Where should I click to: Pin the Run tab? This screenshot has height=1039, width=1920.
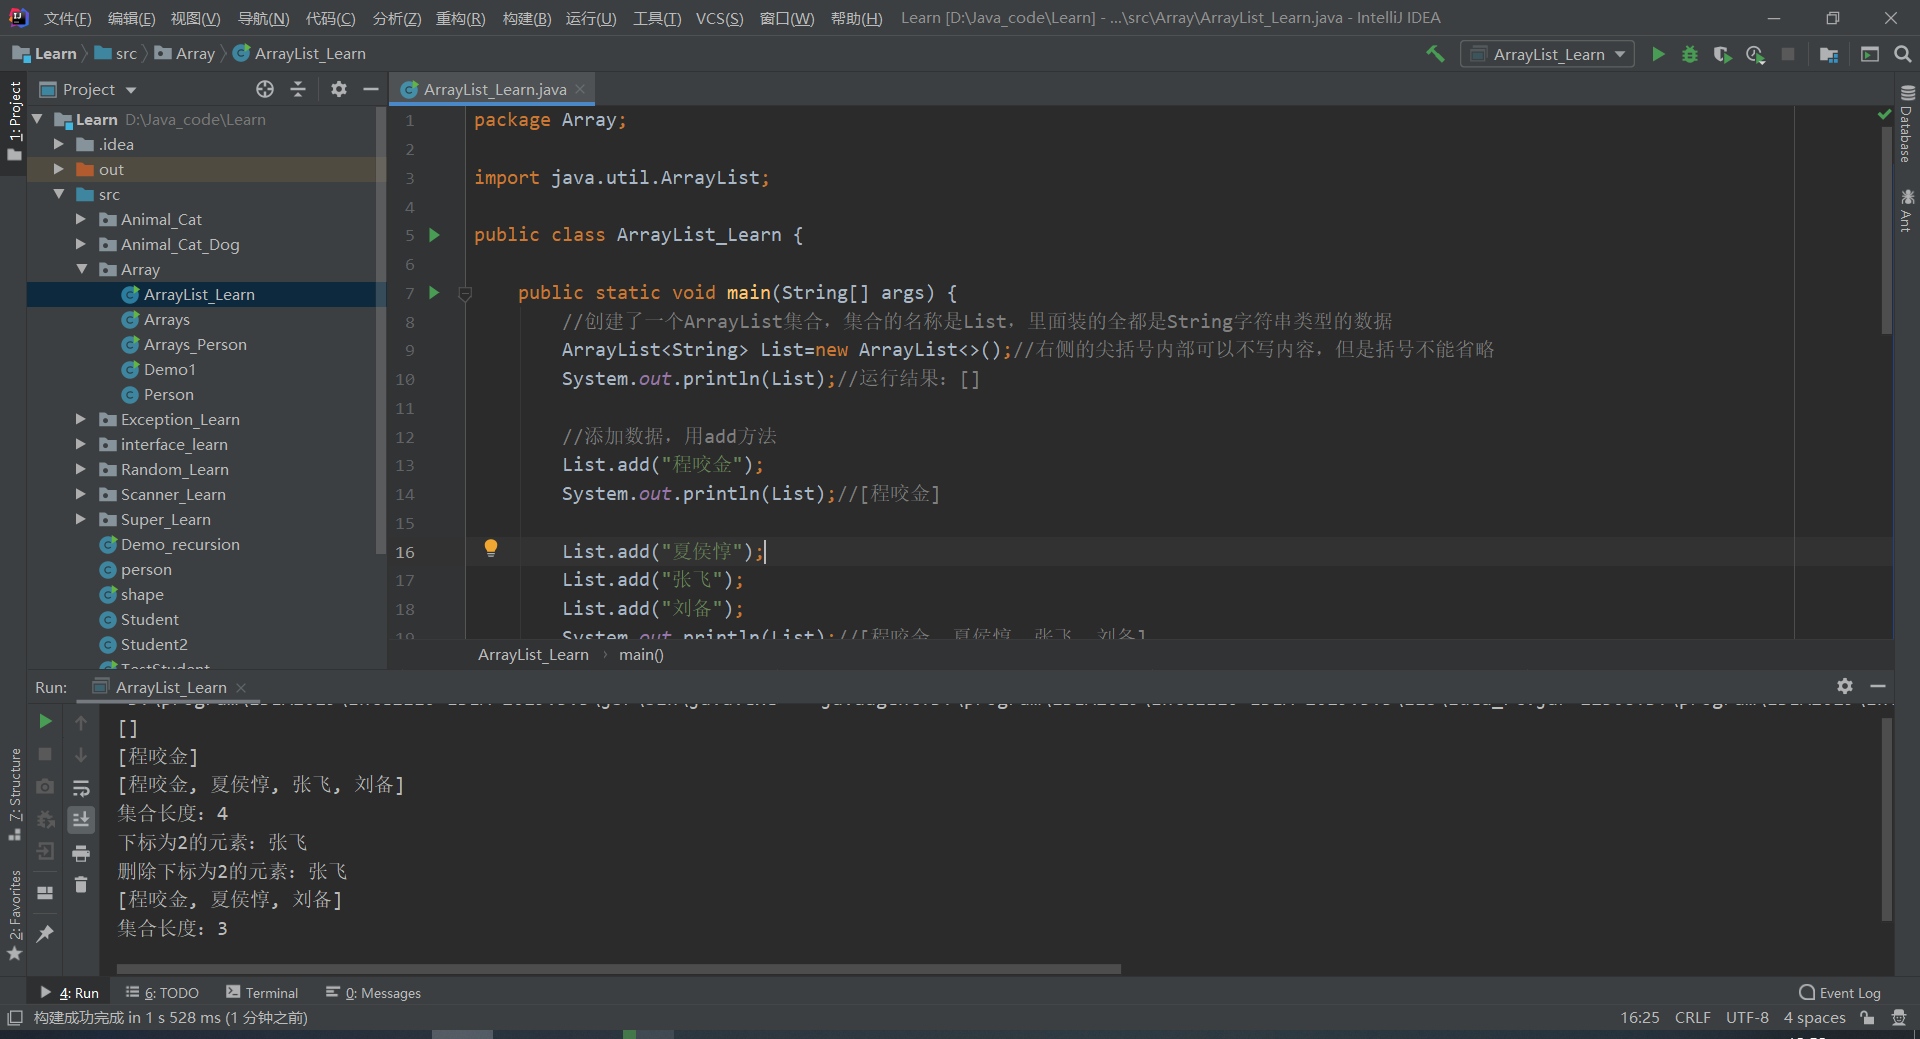[x=45, y=933]
